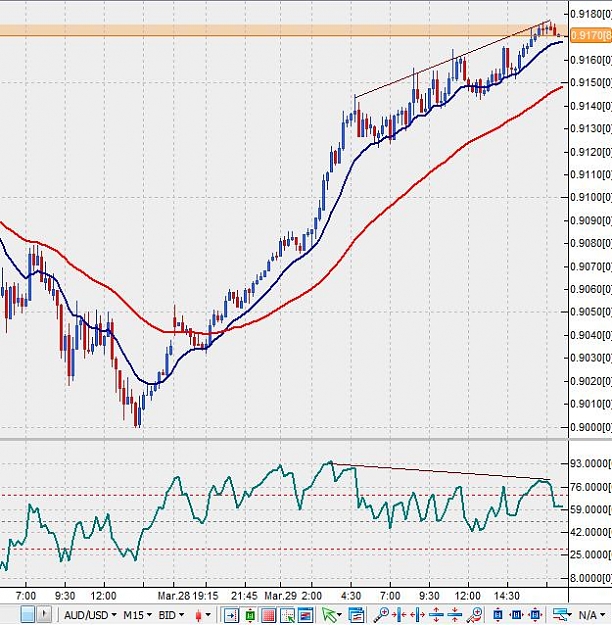
Task: Click the chart window icon next to crosshair
Action: point(305,615)
